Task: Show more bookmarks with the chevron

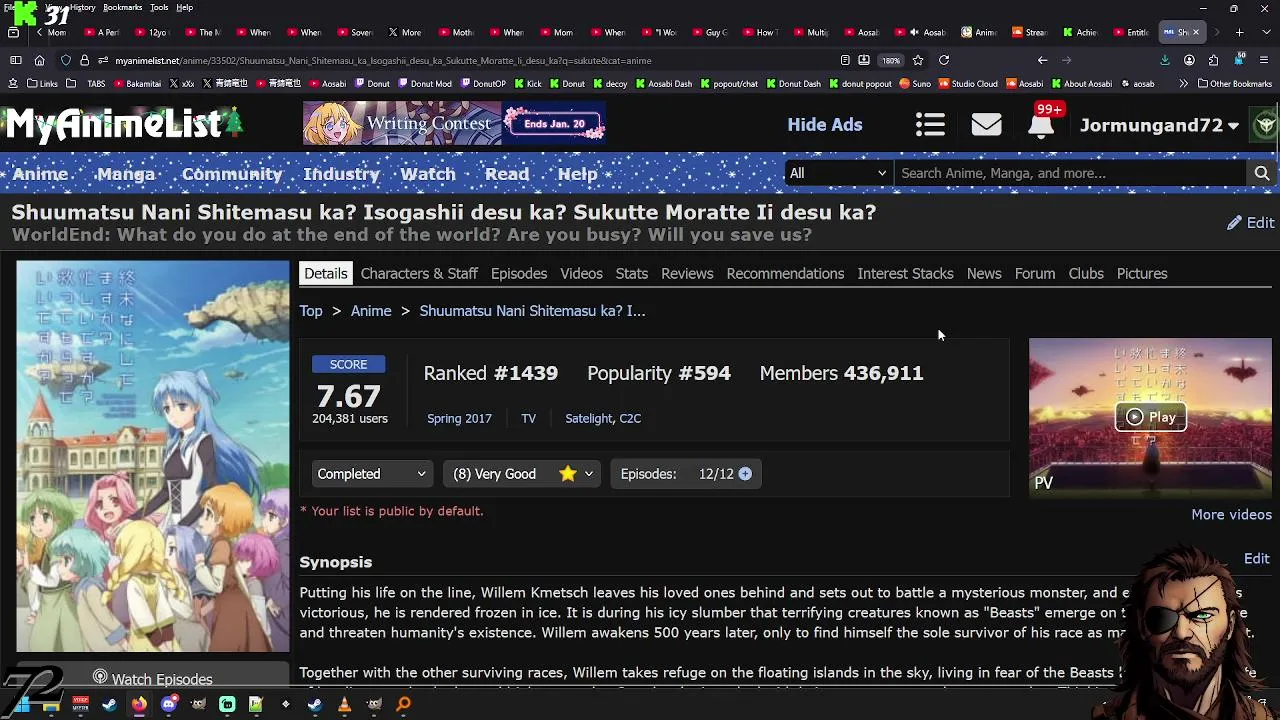Action: point(1183,84)
